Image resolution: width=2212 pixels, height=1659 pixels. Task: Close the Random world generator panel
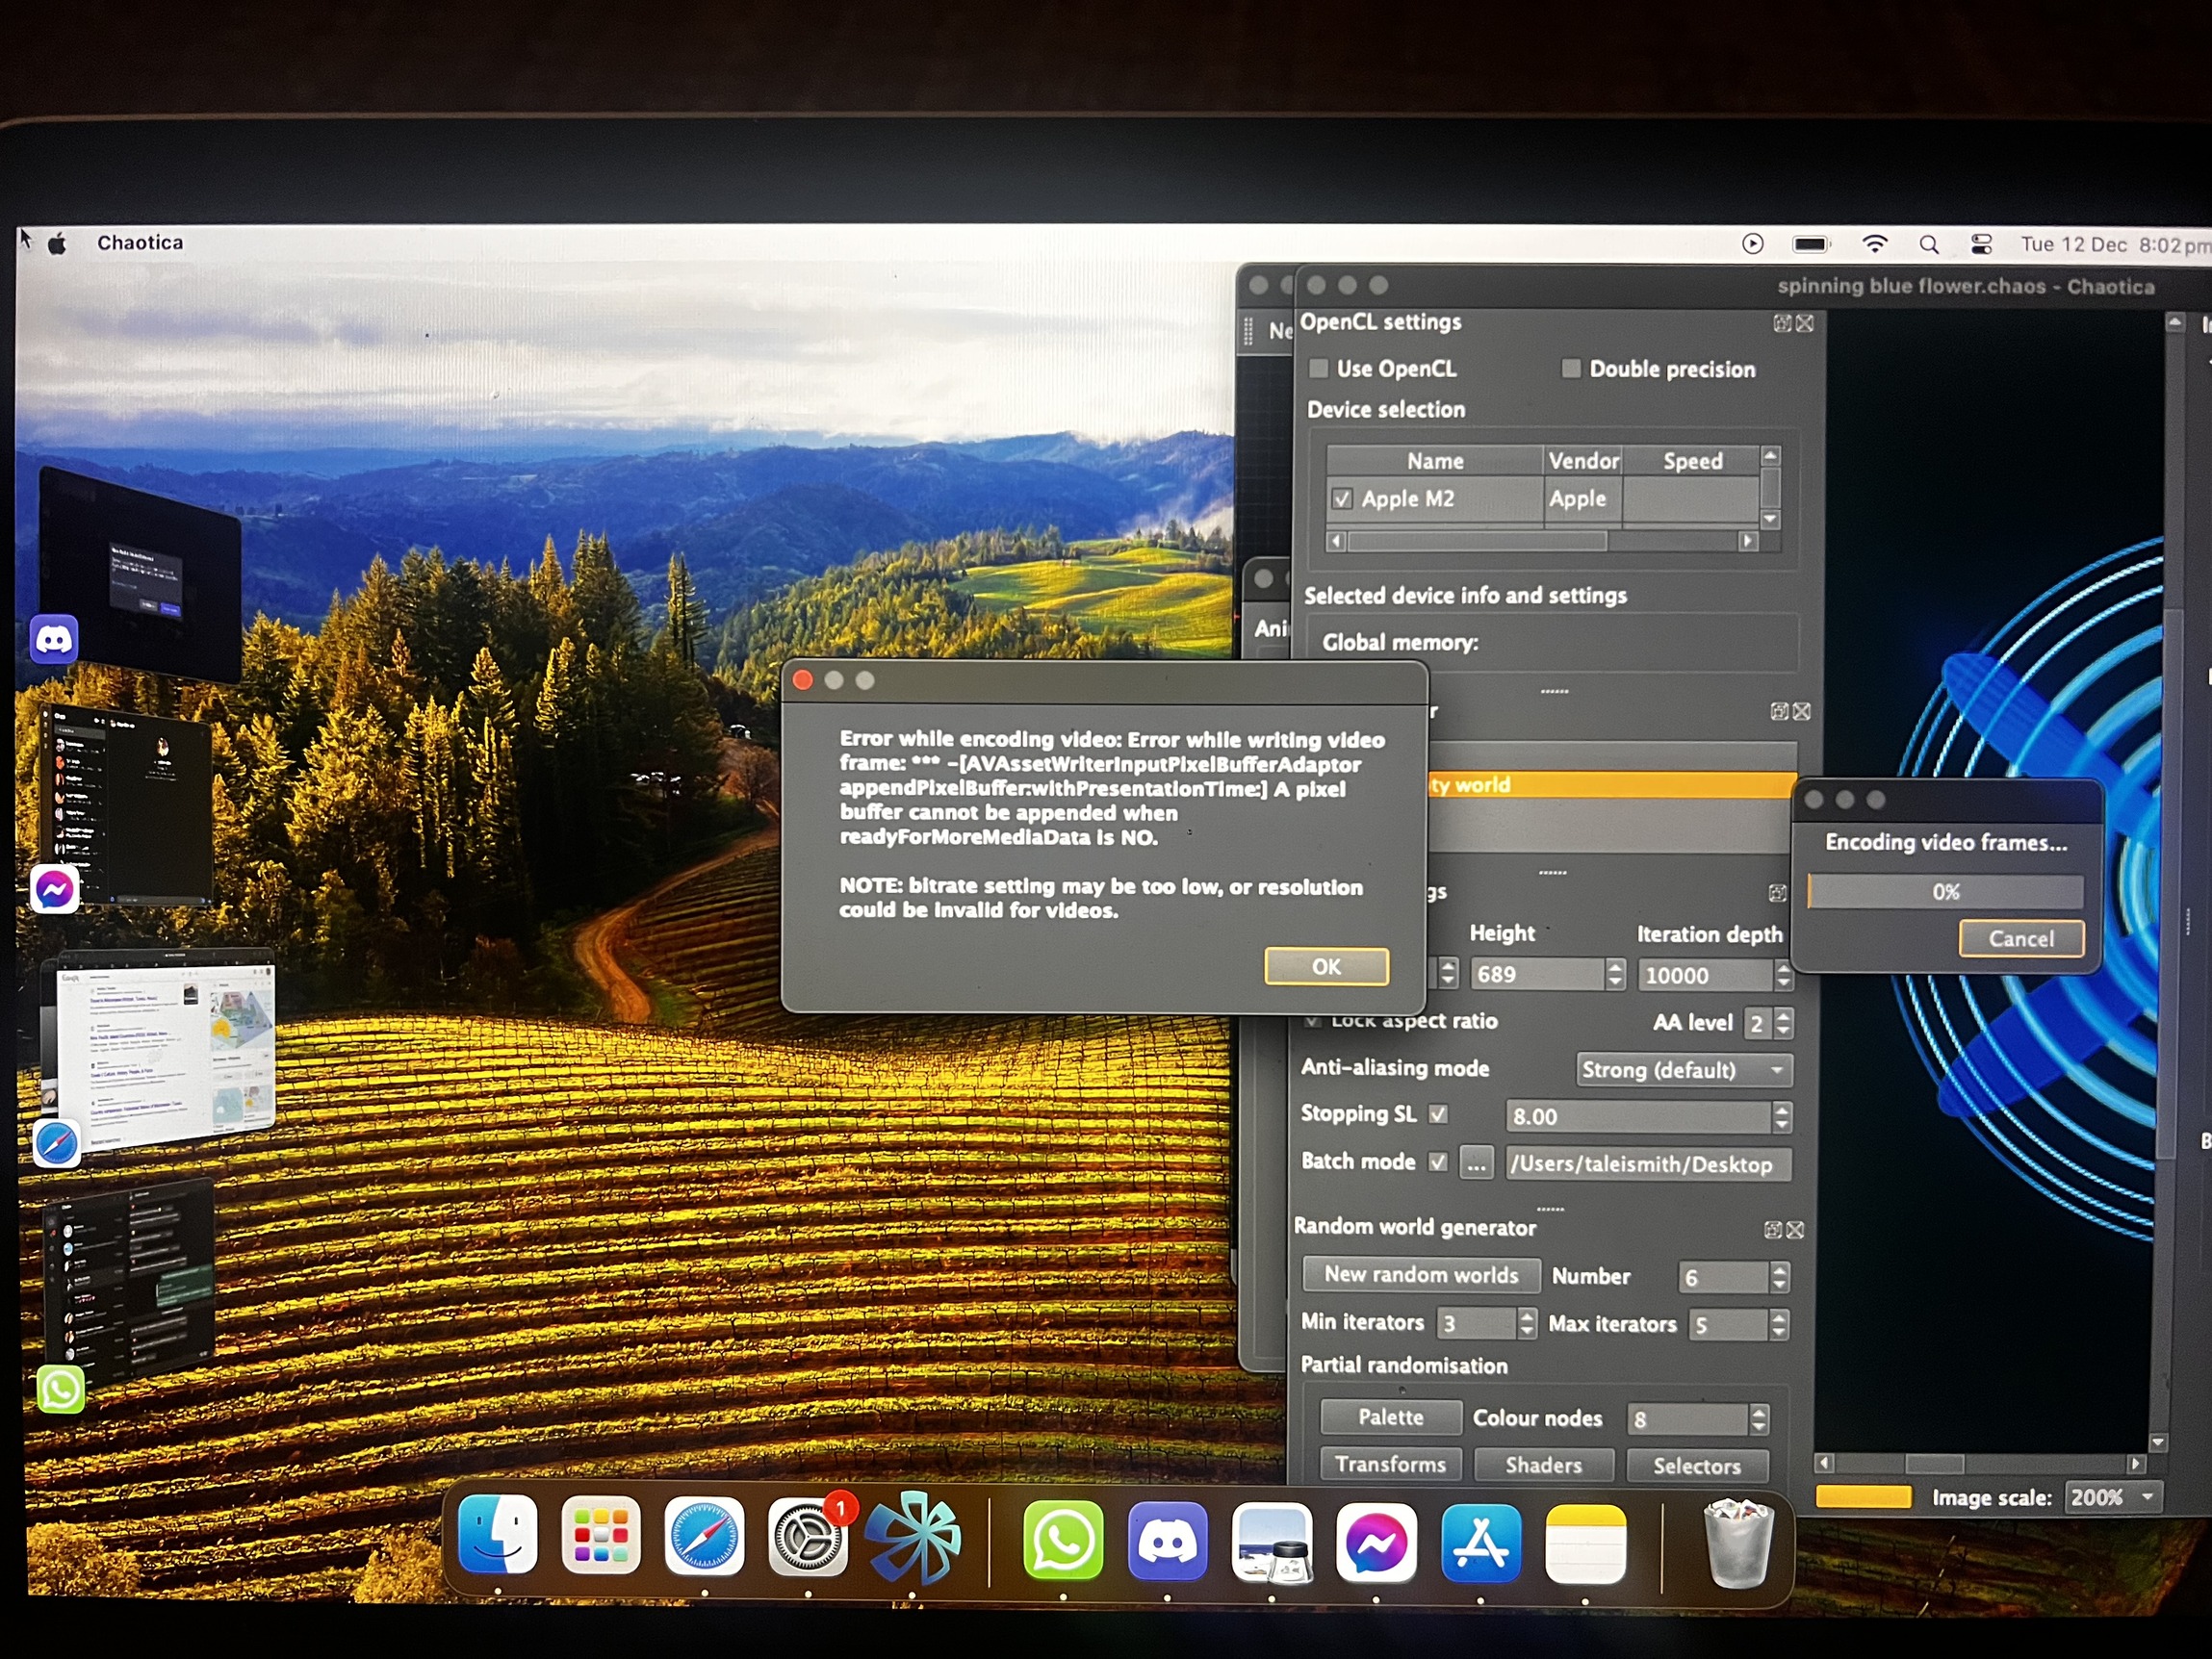(1795, 1230)
